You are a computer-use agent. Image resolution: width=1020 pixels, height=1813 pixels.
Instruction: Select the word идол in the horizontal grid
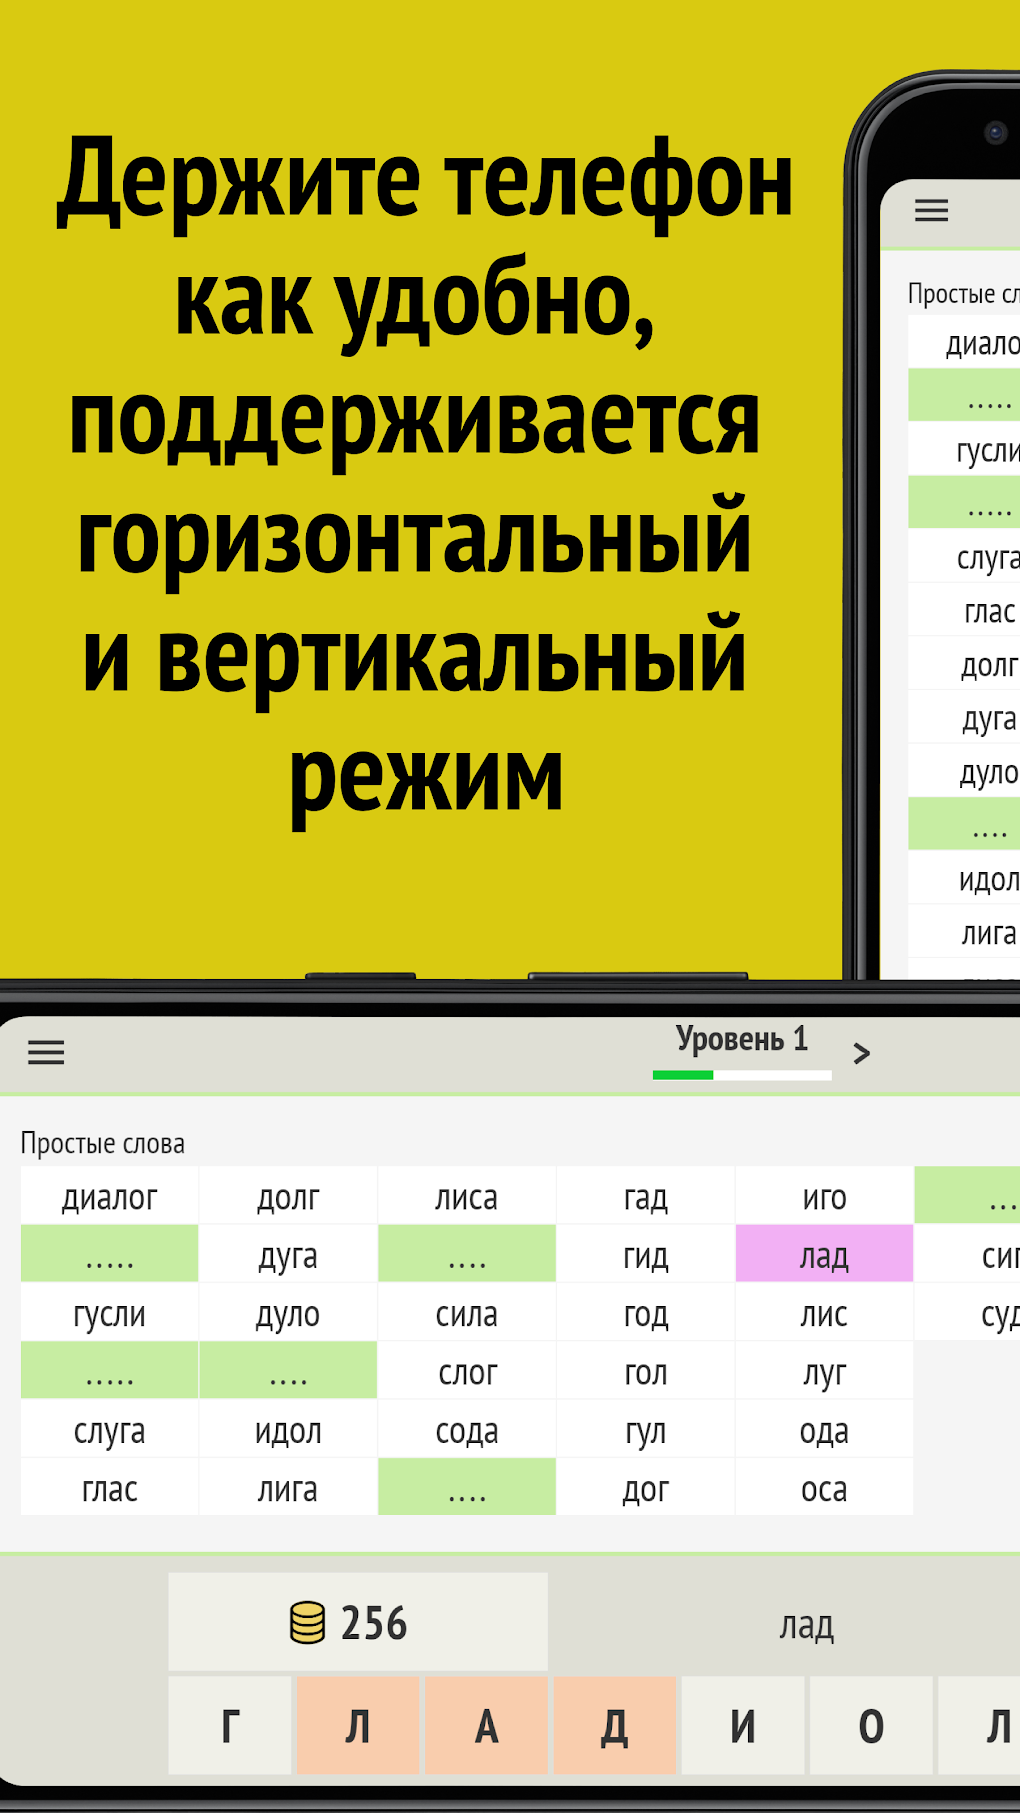pyautogui.click(x=288, y=1429)
